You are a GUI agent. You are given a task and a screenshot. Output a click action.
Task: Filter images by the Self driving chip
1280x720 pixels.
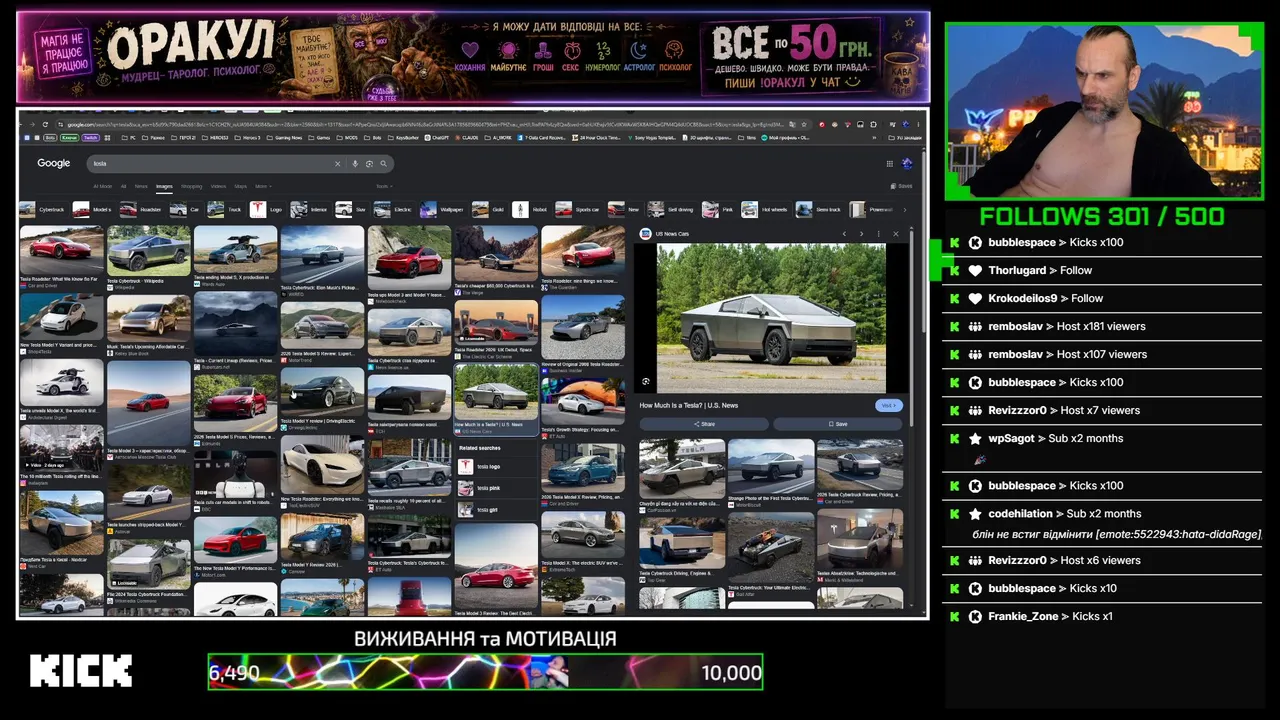point(671,210)
